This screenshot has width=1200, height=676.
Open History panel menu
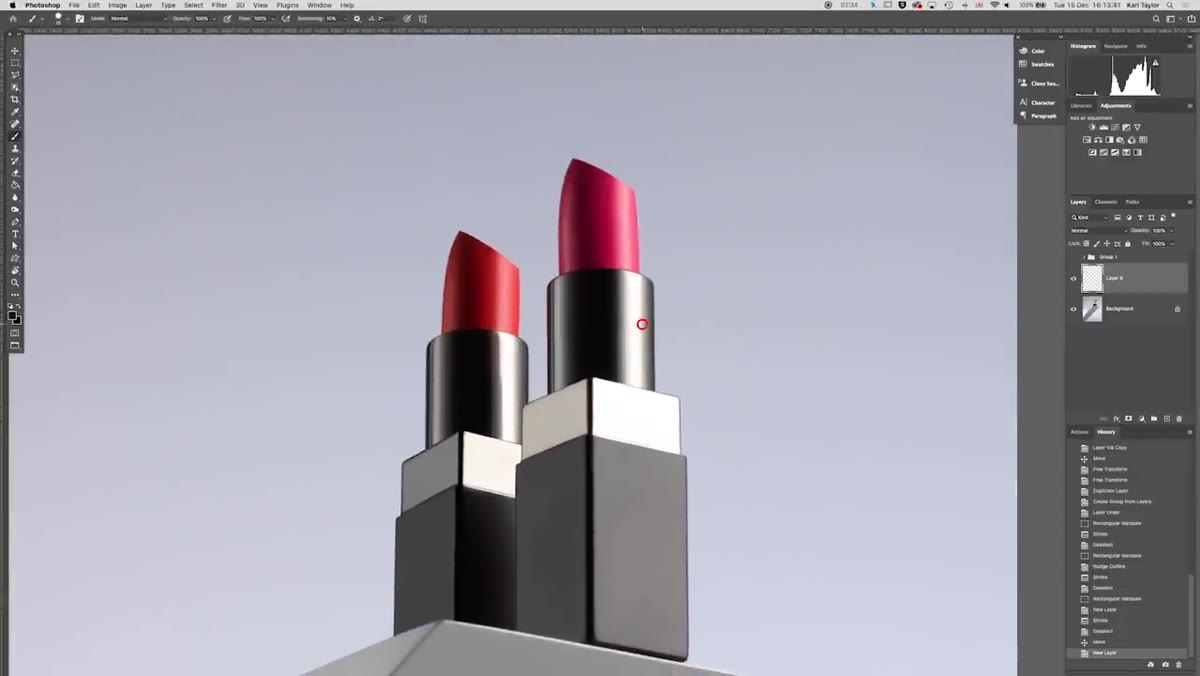1190,432
